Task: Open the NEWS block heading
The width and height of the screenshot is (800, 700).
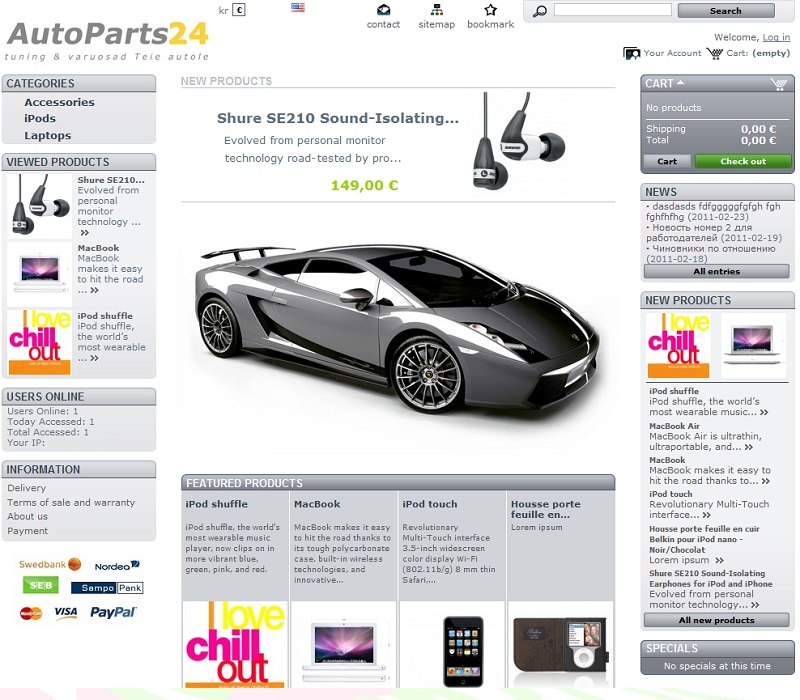Action: coord(661,192)
